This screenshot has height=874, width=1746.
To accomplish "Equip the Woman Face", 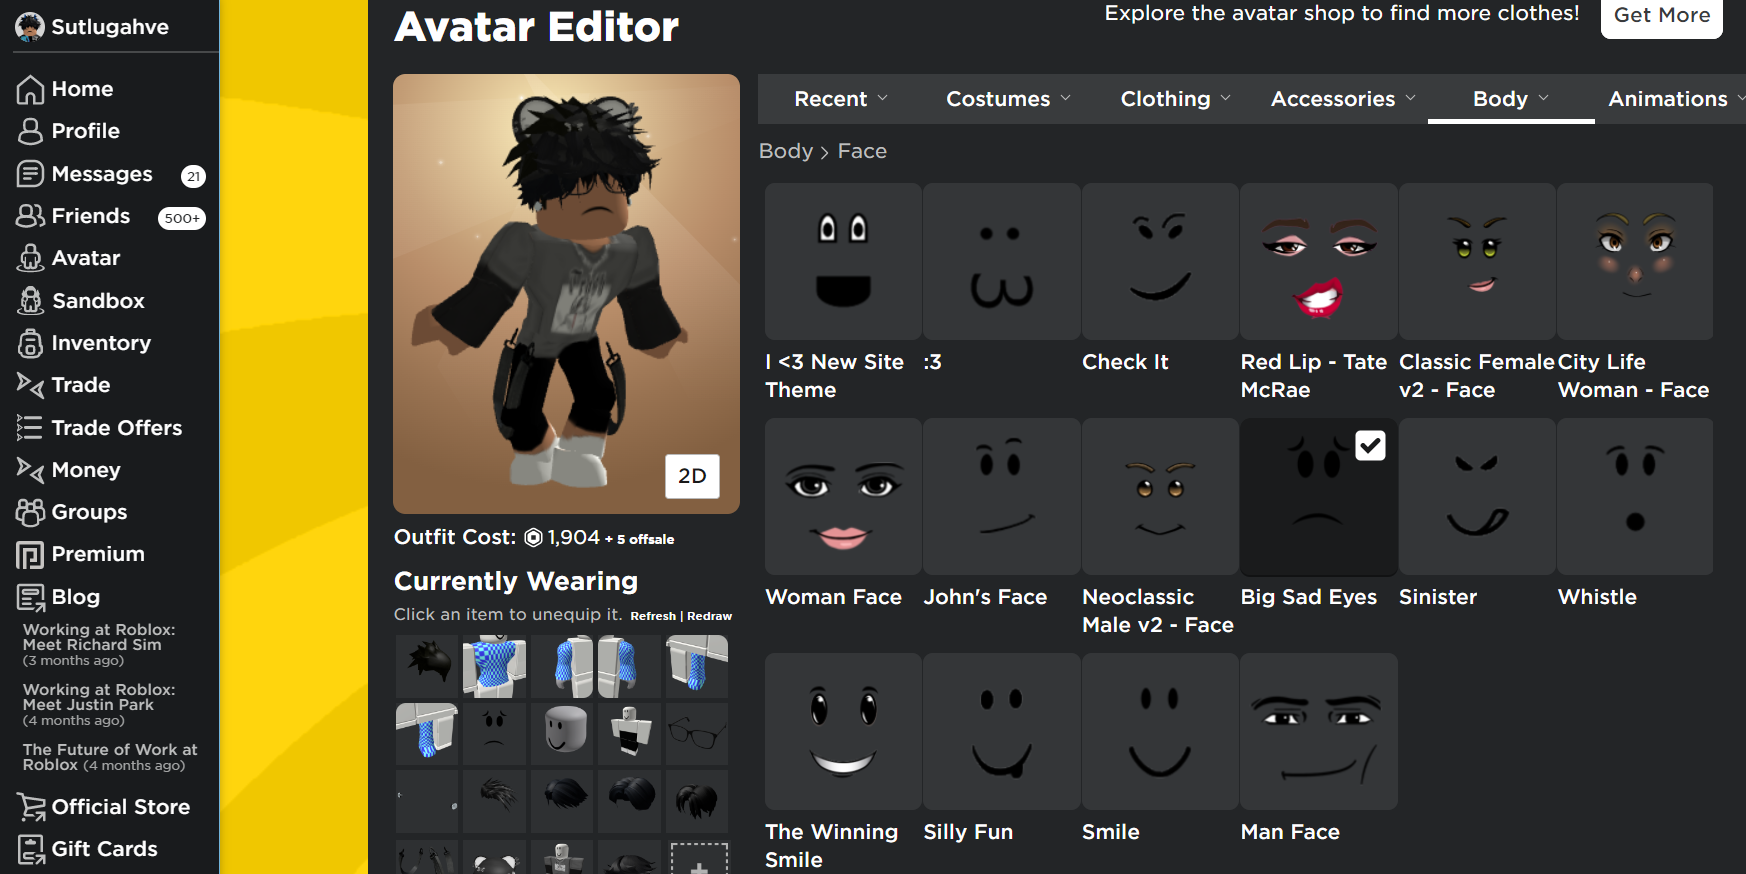I will tap(843, 497).
